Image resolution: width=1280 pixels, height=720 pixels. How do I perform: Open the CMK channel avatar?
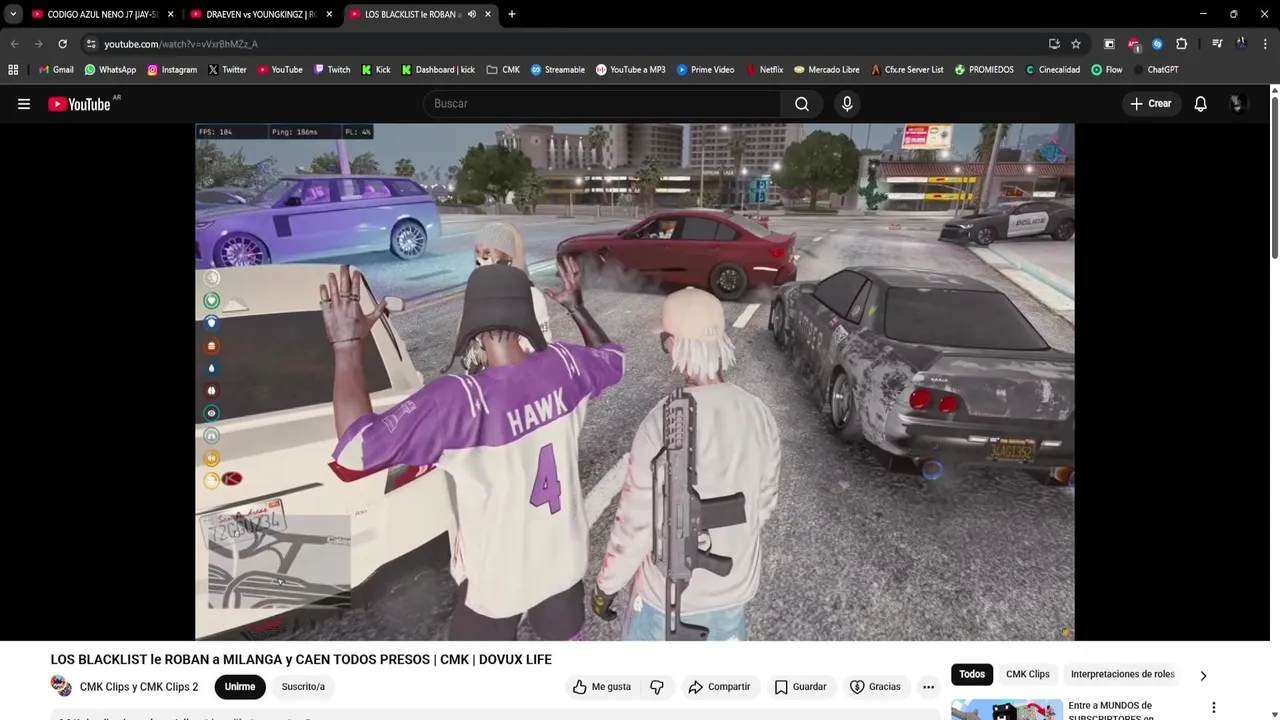tap(61, 686)
